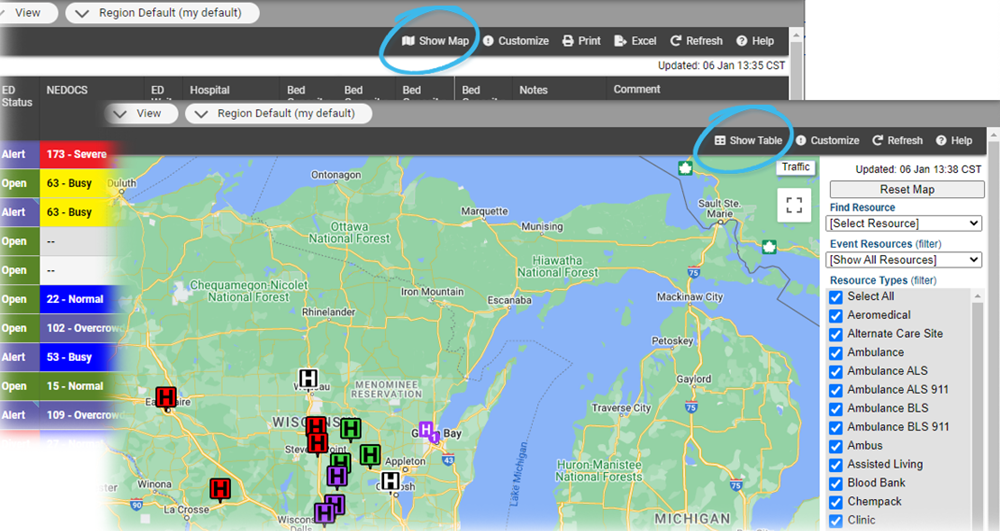Toggle the Ambulance ALS 911 checkbox

coord(835,390)
